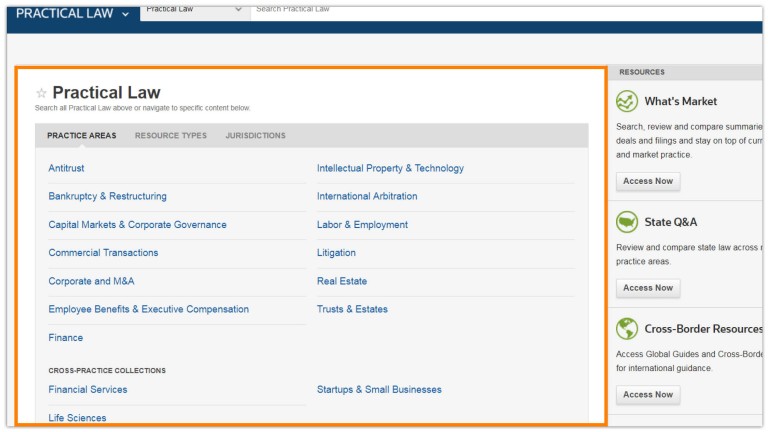Open the Practical Law search scope dropdown

[195, 10]
